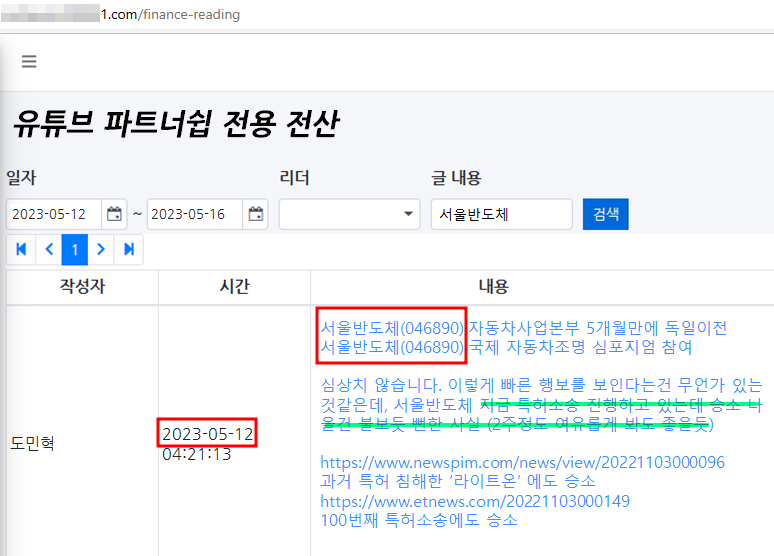Select page 1 in the pagination

point(75,249)
